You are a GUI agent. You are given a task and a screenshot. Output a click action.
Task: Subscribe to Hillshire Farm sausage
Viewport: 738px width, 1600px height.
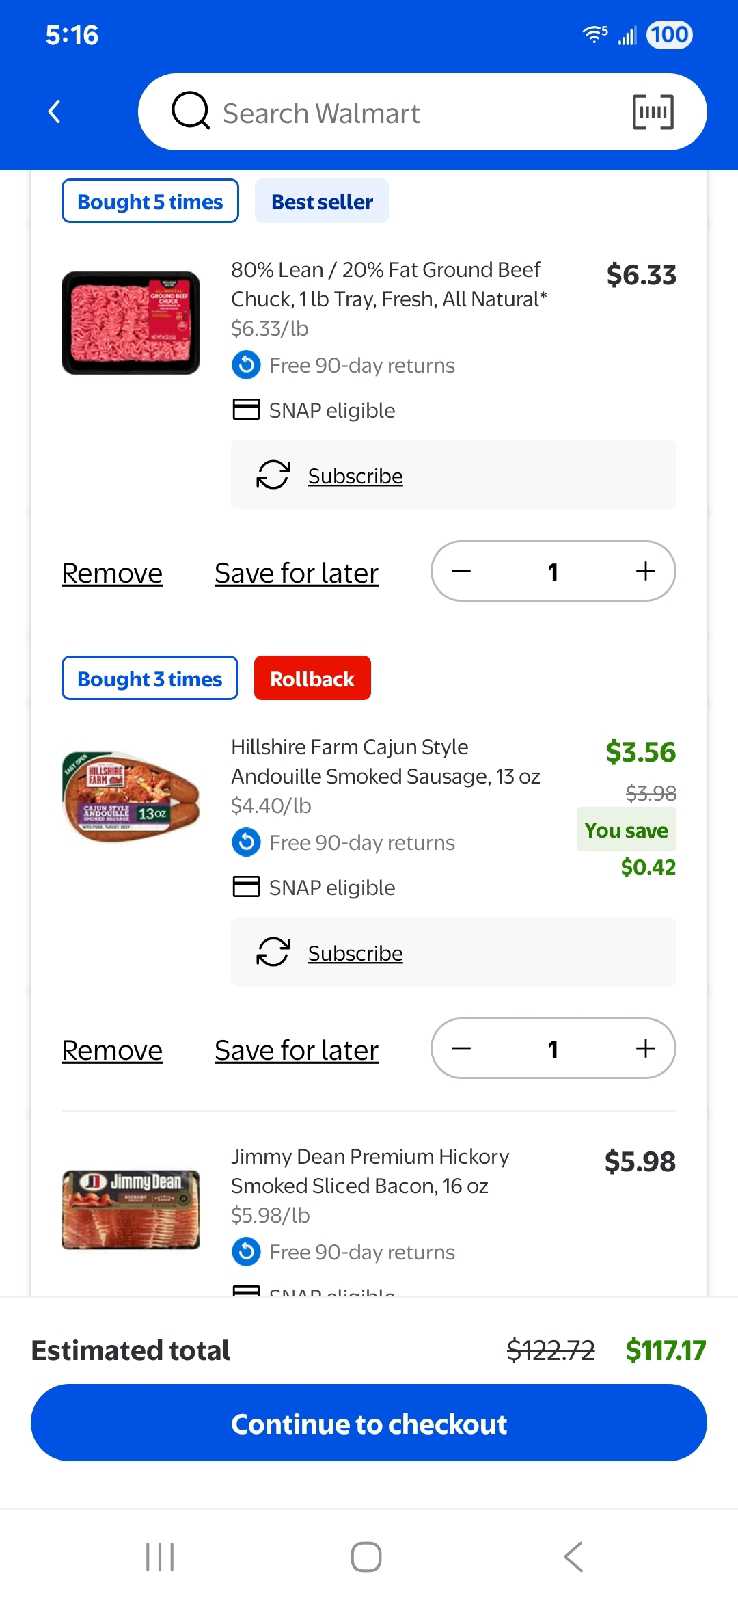pyautogui.click(x=355, y=953)
